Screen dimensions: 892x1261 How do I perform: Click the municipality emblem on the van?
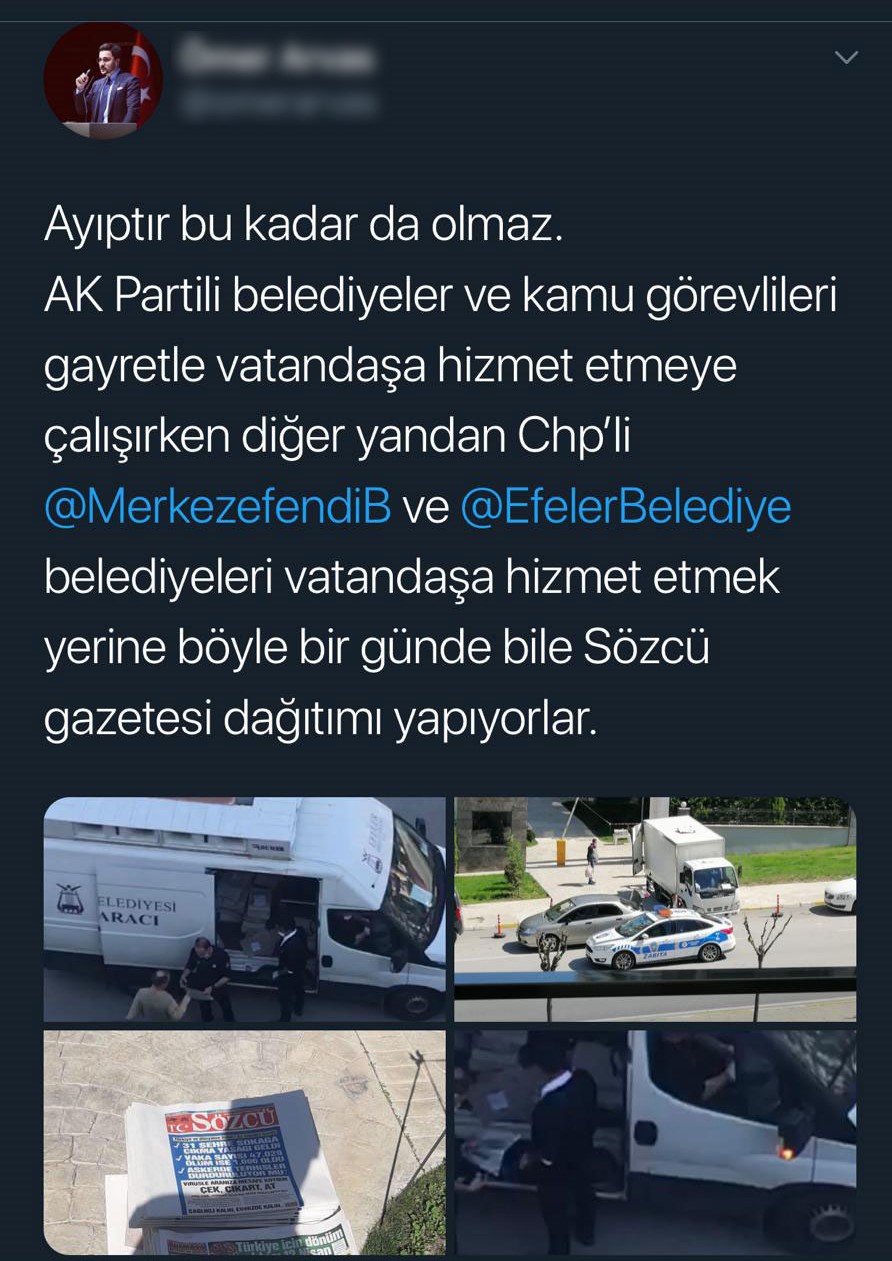pos(69,898)
